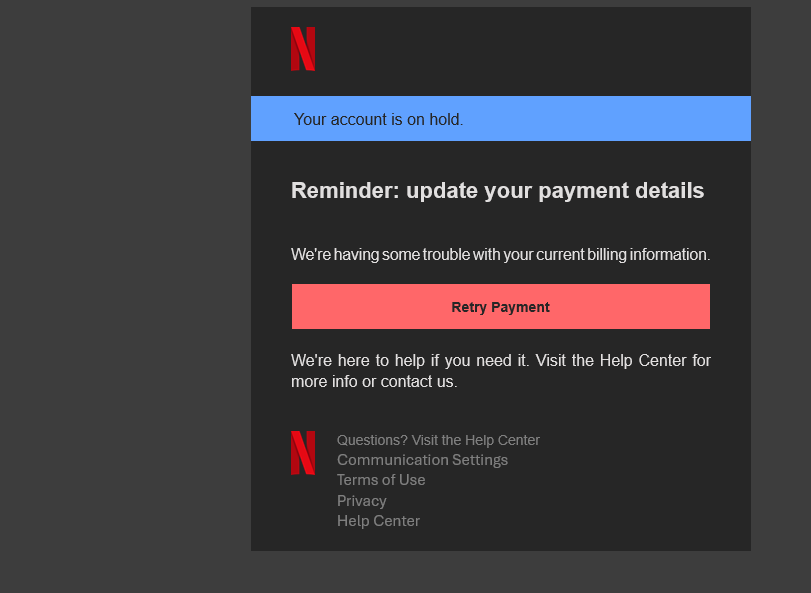Image resolution: width=811 pixels, height=593 pixels.
Task: Click the Netflix logo at the email header
Action: tap(303, 49)
